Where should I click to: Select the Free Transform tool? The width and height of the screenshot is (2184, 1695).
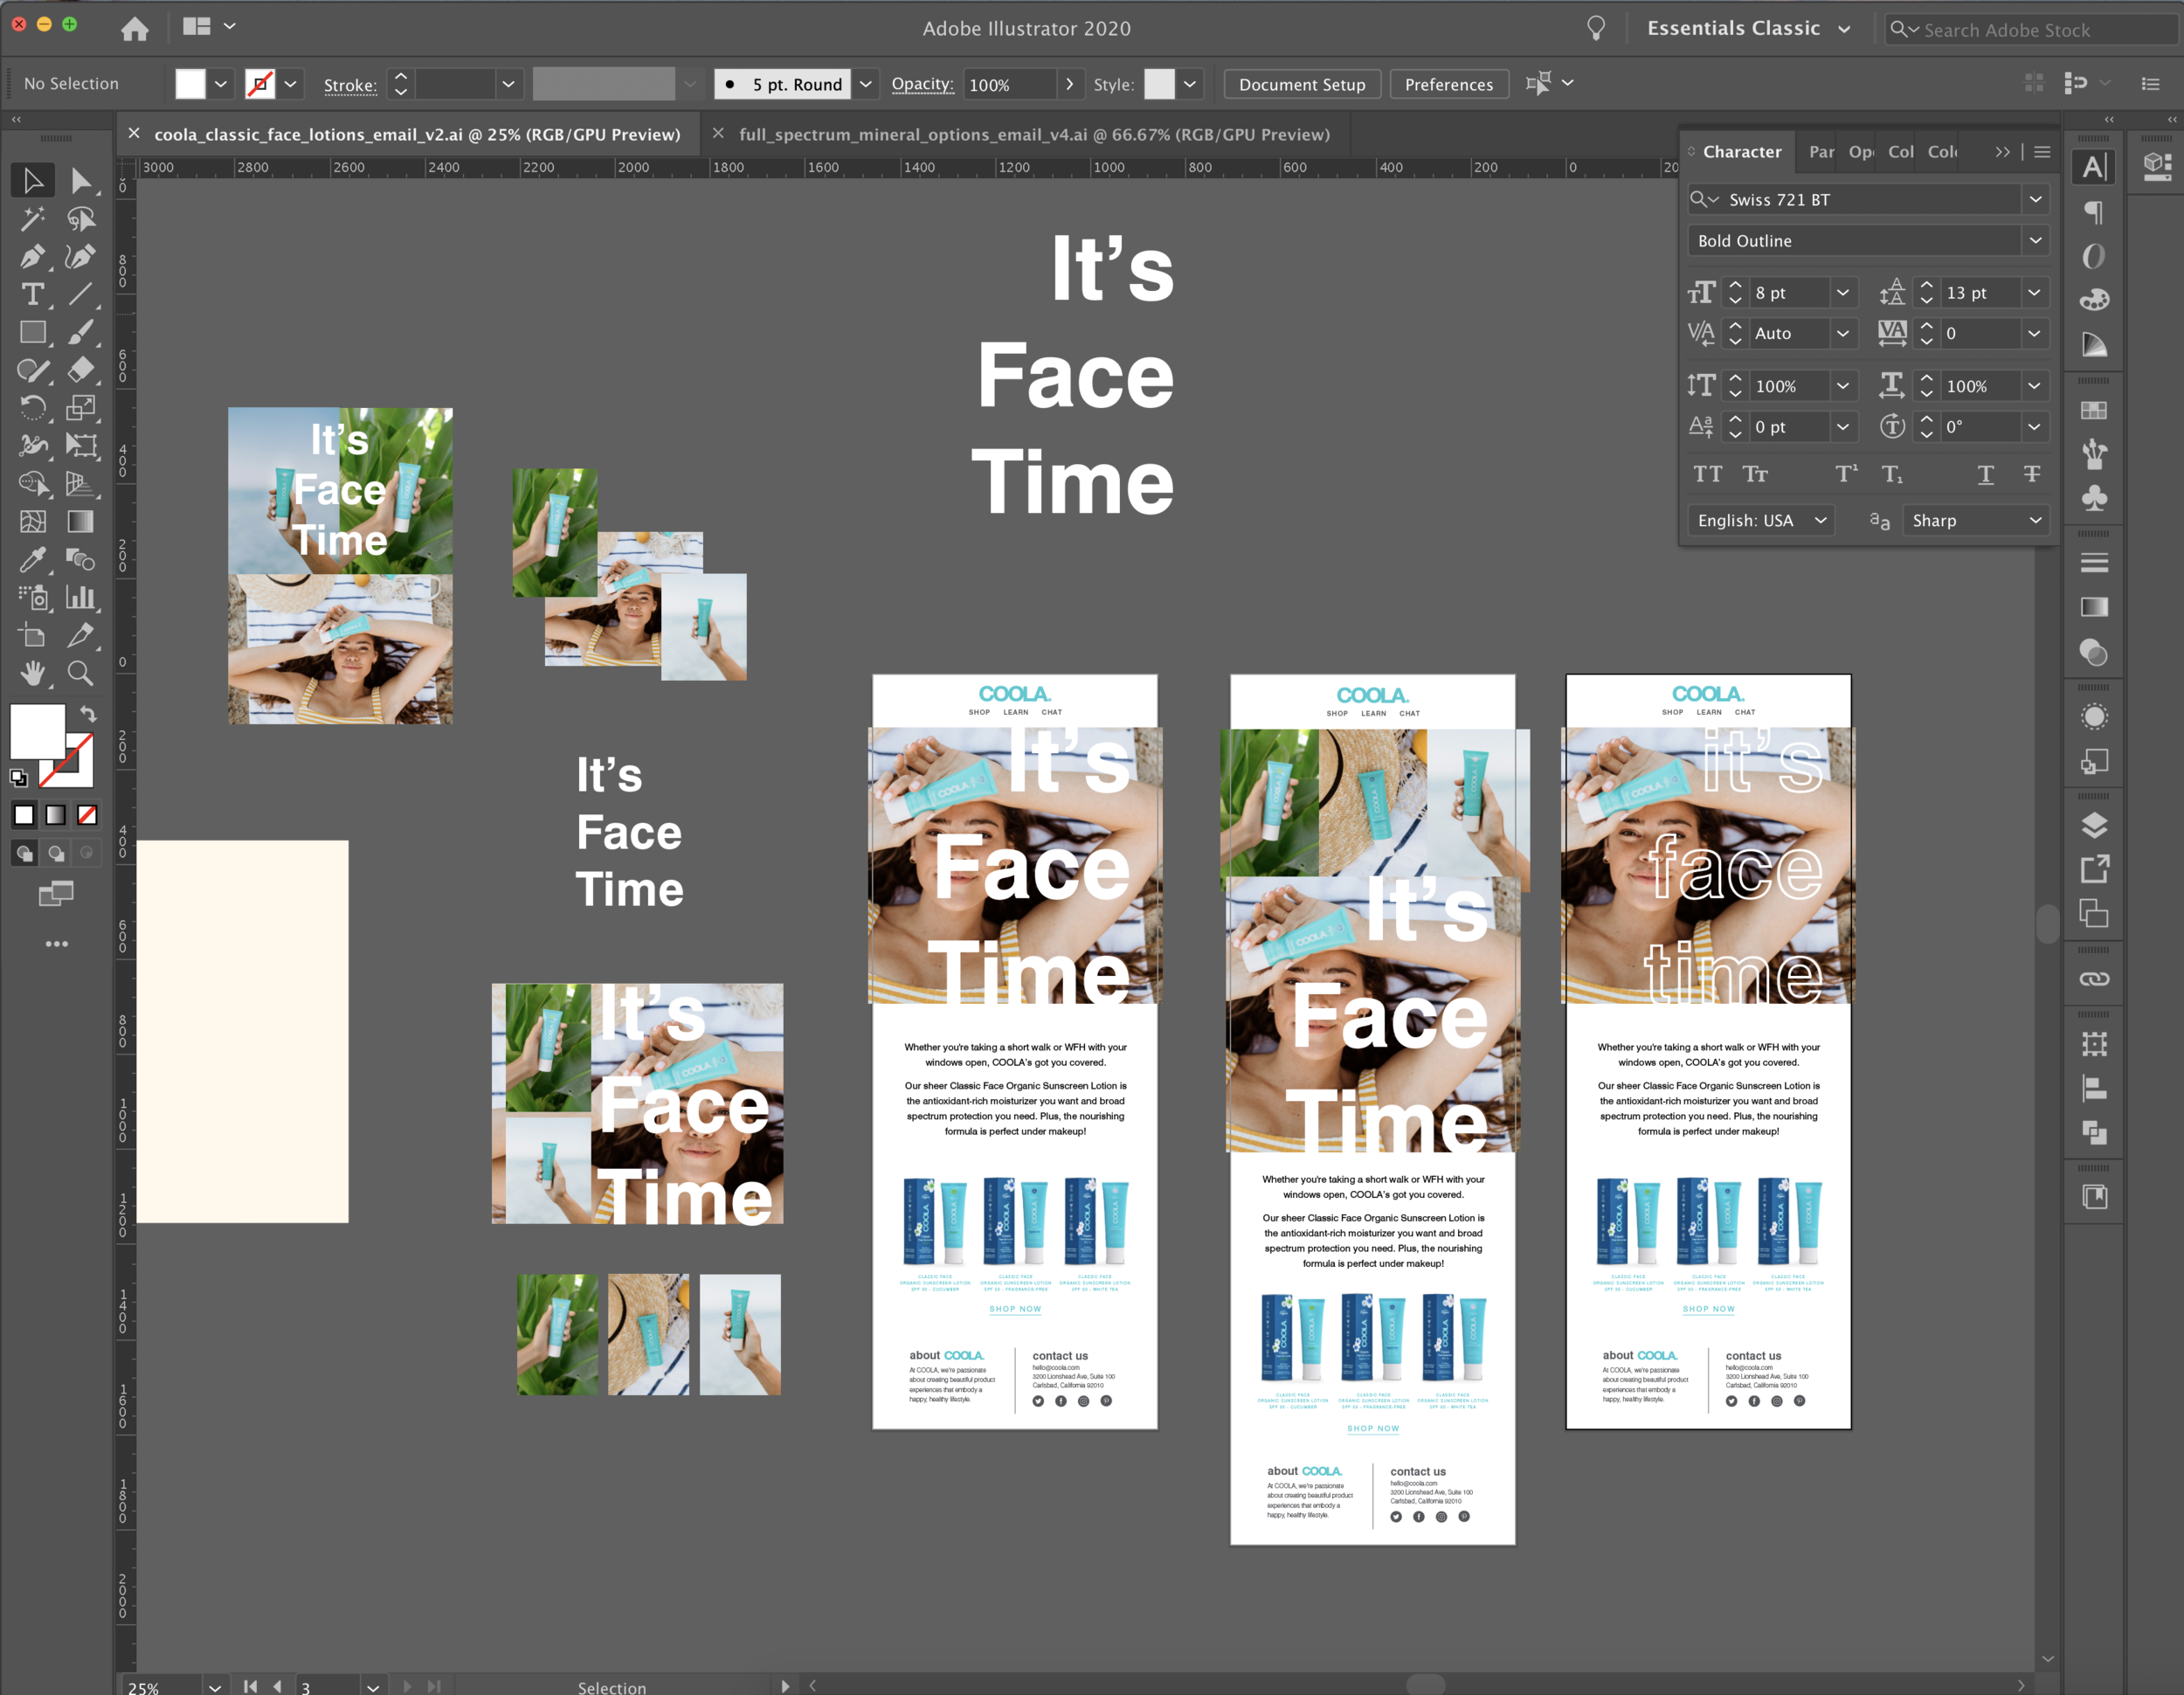[x=81, y=446]
